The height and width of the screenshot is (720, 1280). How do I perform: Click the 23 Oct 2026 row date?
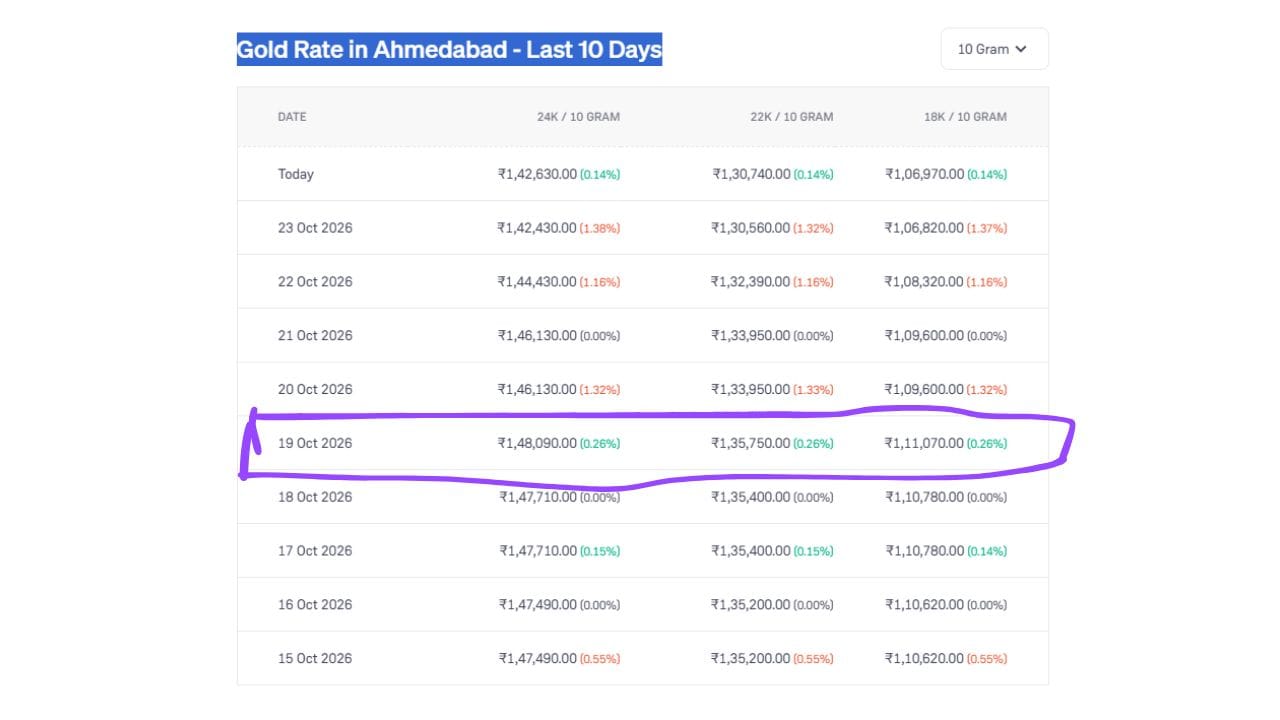pos(315,228)
